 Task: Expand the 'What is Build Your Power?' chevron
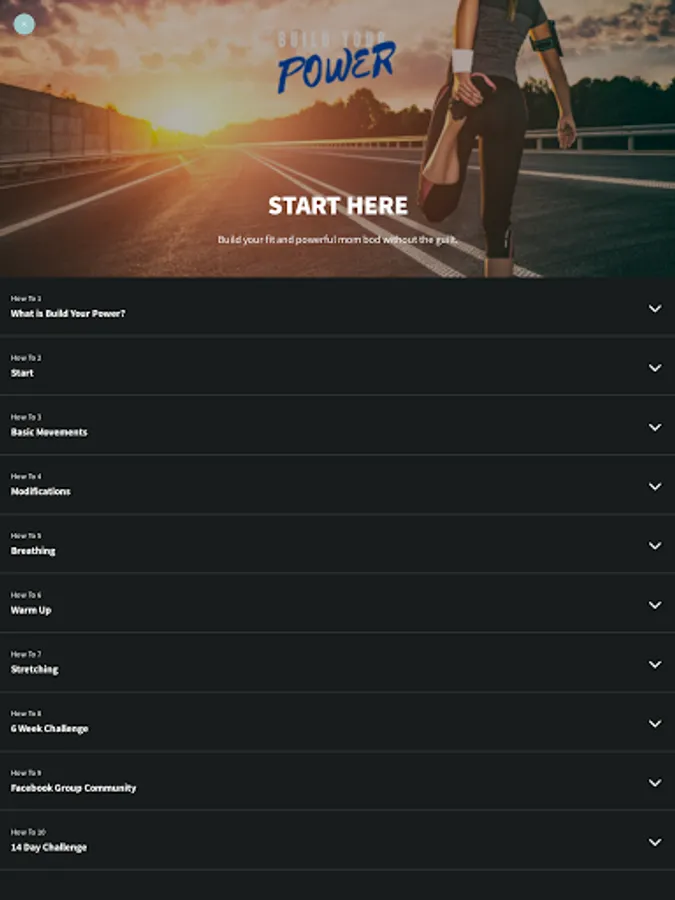point(655,309)
